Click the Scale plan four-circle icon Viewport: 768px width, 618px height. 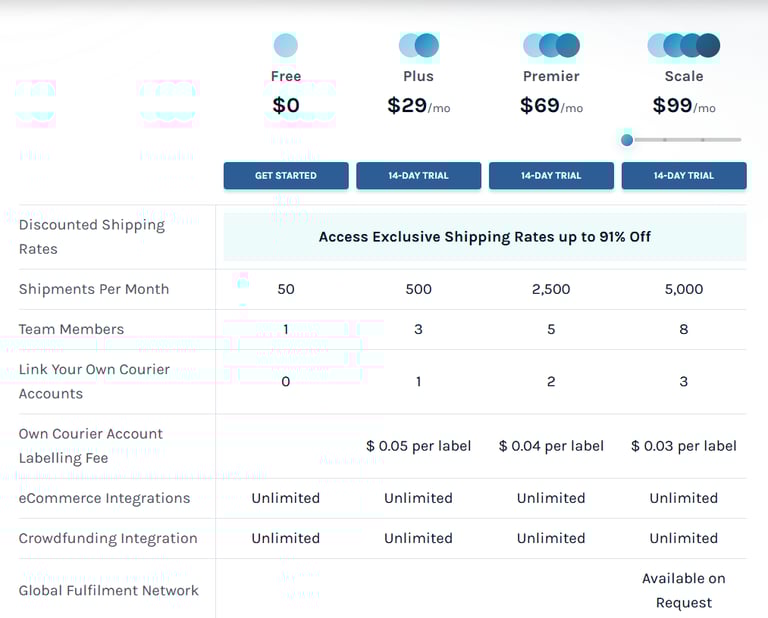pos(684,45)
